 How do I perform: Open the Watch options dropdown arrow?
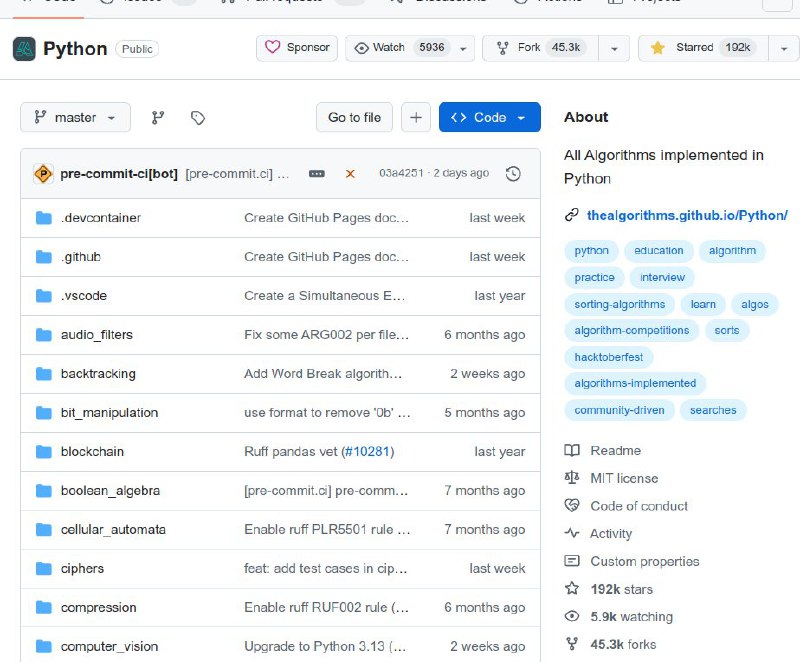[463, 48]
